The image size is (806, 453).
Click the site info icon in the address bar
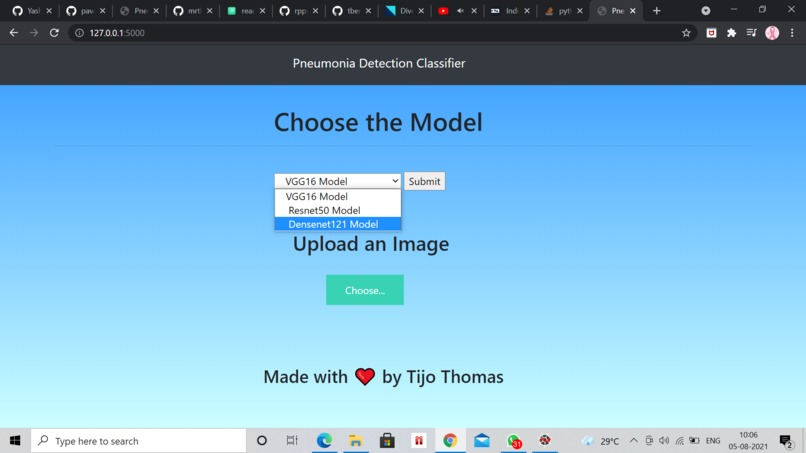tap(79, 33)
